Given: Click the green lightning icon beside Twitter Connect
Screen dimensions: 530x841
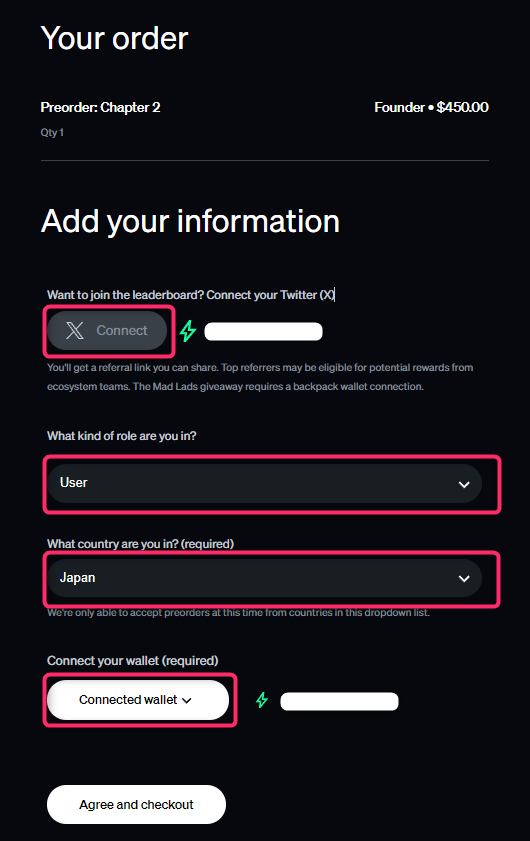Looking at the screenshot, I should tap(188, 331).
